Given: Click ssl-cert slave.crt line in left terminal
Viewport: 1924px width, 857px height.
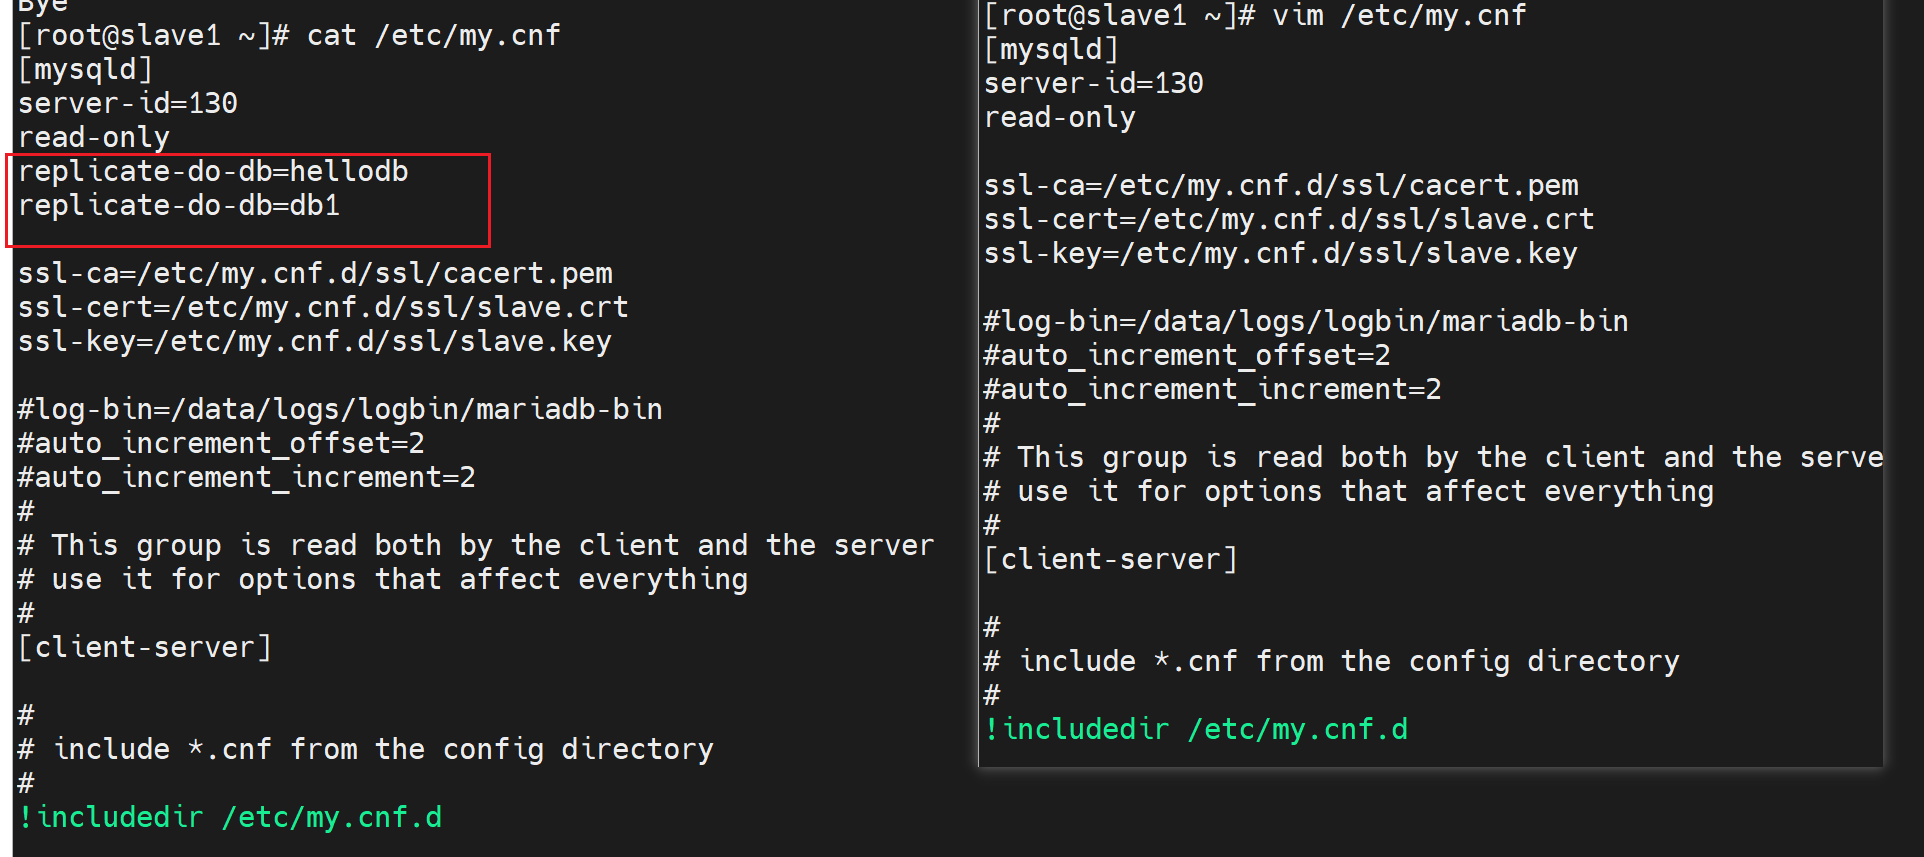Looking at the screenshot, I should tap(323, 308).
